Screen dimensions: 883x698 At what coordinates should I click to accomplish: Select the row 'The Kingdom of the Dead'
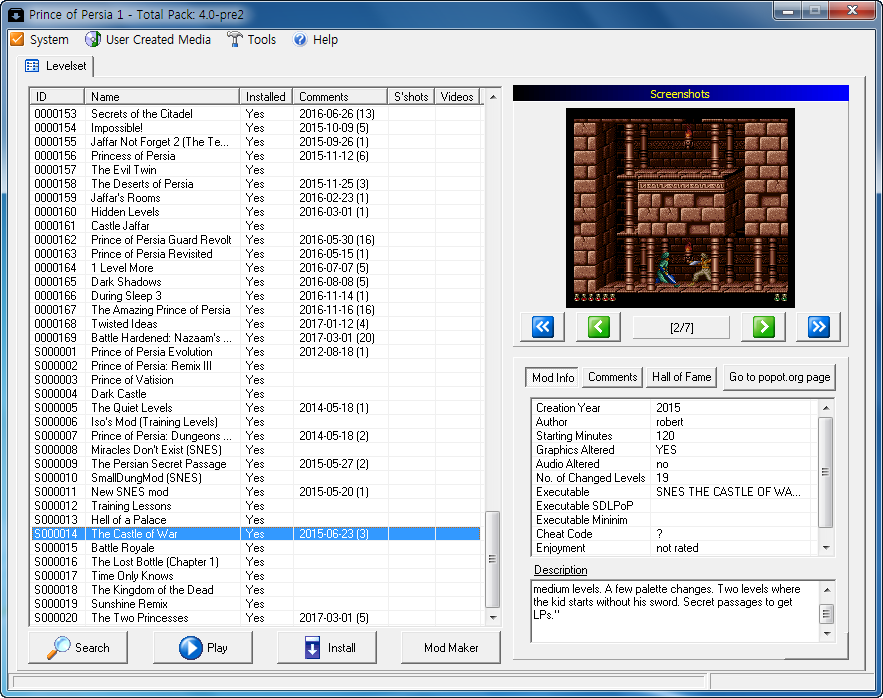point(256,589)
